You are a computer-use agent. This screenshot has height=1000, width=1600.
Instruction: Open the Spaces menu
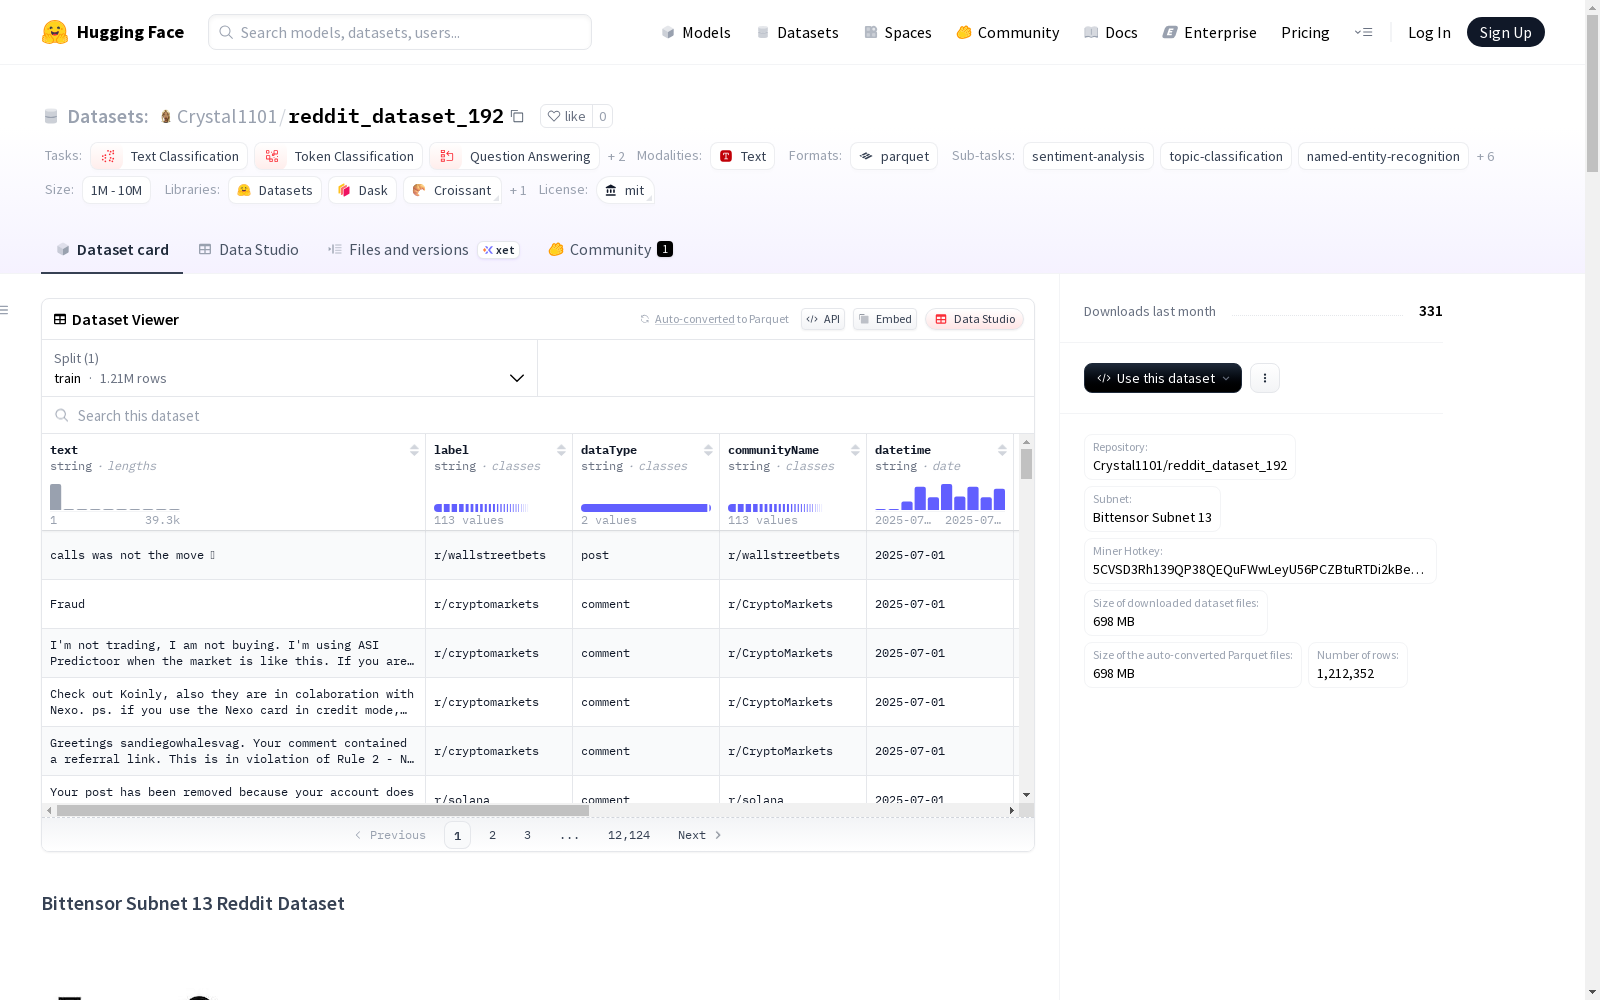pyautogui.click(x=898, y=32)
